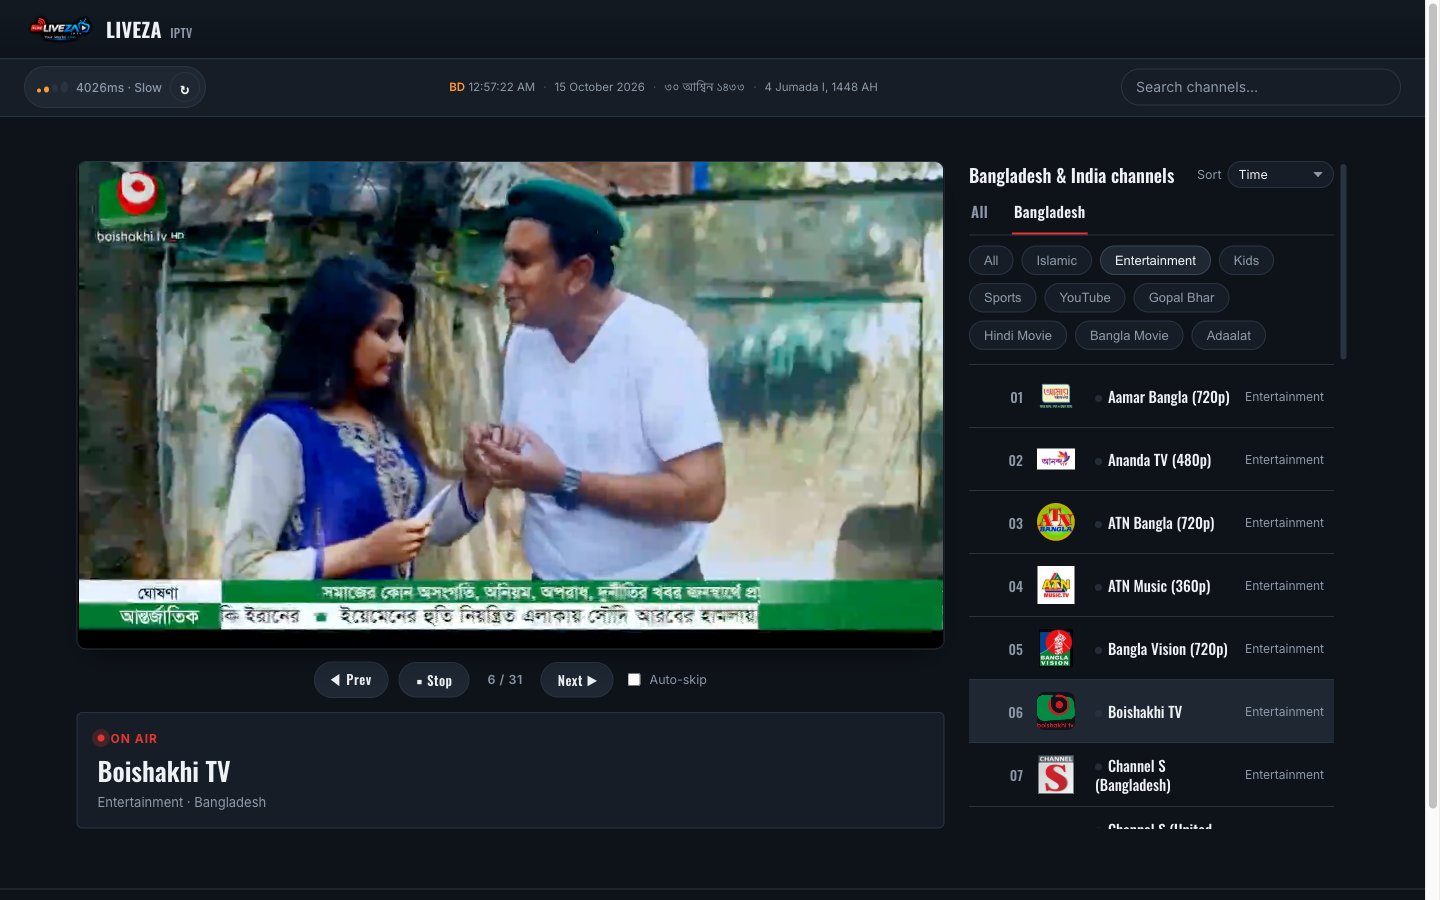Filter channels by Kids
This screenshot has width=1440, height=900.
1246,261
